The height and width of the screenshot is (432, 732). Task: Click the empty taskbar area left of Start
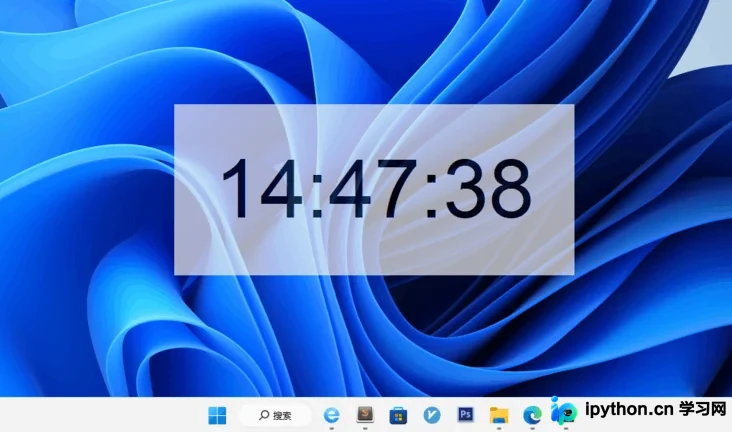coord(103,415)
